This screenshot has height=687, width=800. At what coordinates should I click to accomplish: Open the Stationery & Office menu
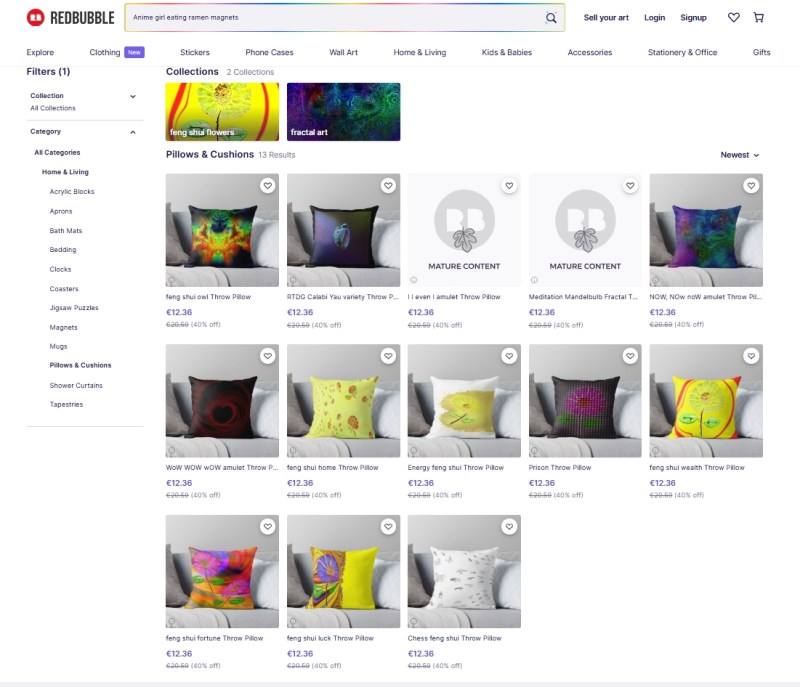click(x=682, y=52)
